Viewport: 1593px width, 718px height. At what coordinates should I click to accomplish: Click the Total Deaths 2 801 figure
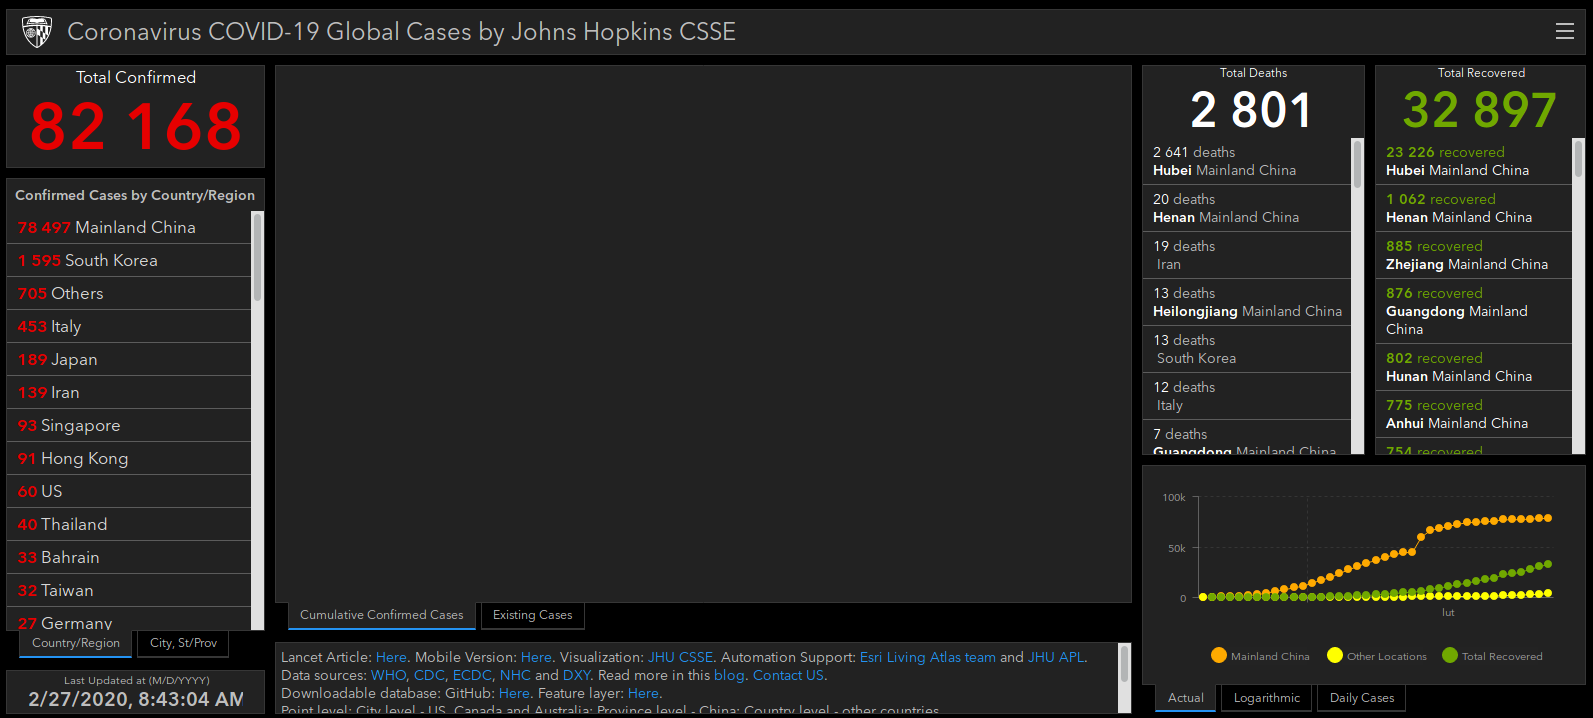[x=1251, y=110]
